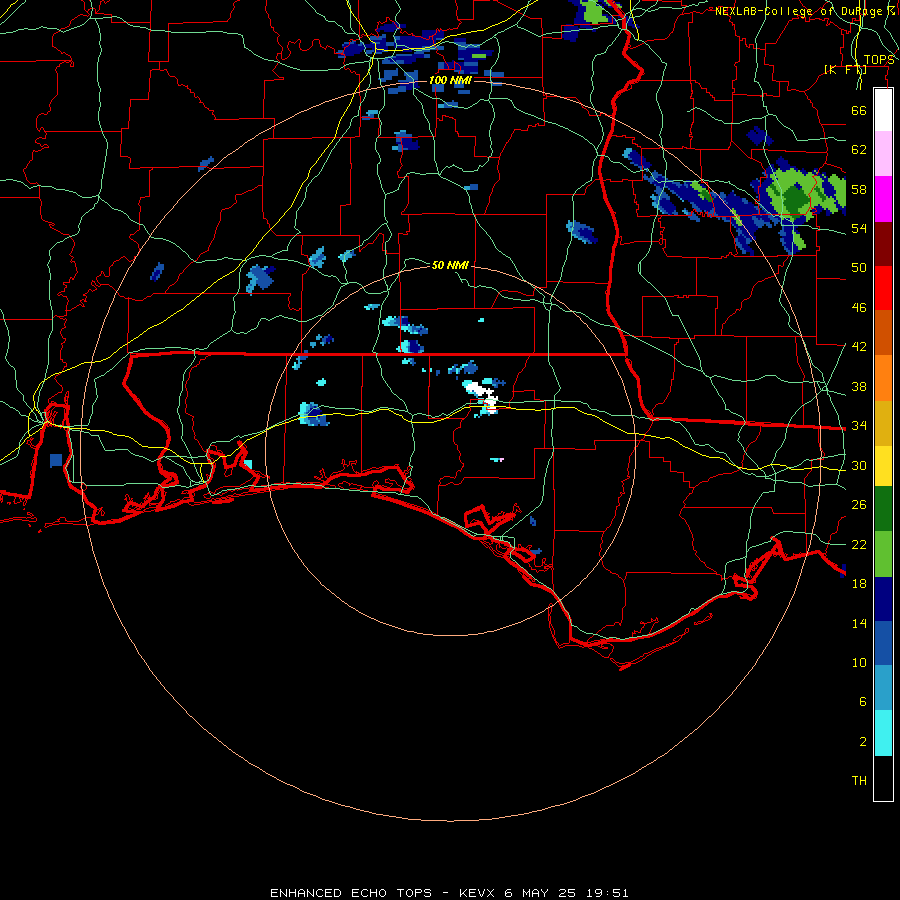Click the "K FT" units label

tap(845, 70)
